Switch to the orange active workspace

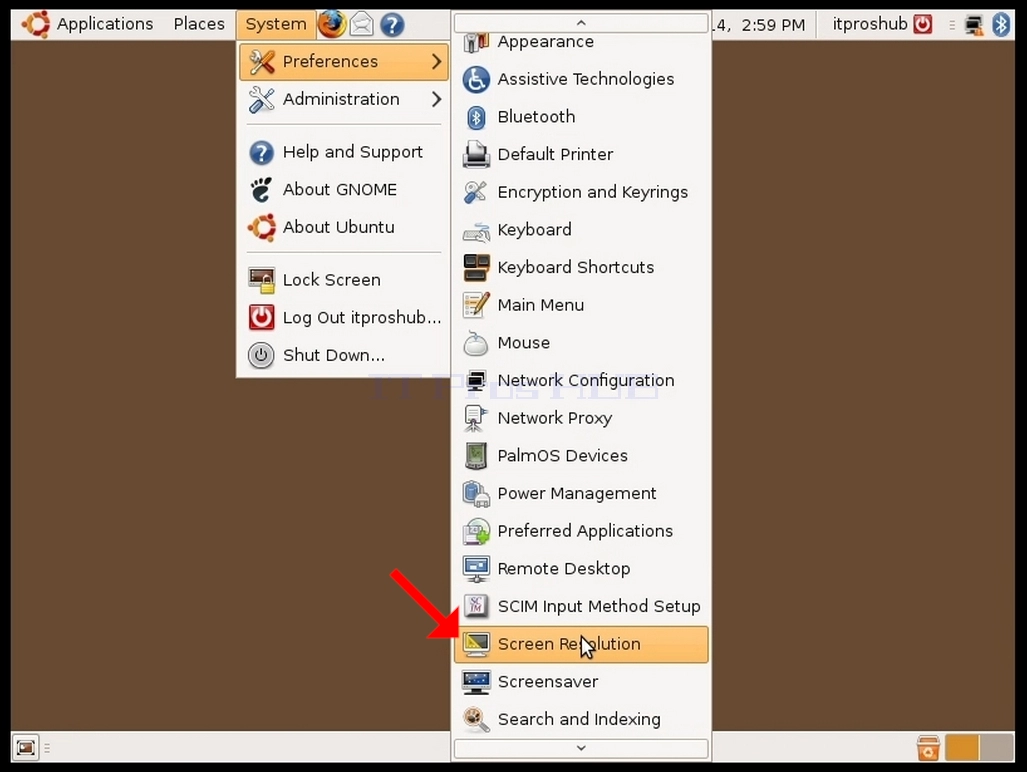click(962, 748)
